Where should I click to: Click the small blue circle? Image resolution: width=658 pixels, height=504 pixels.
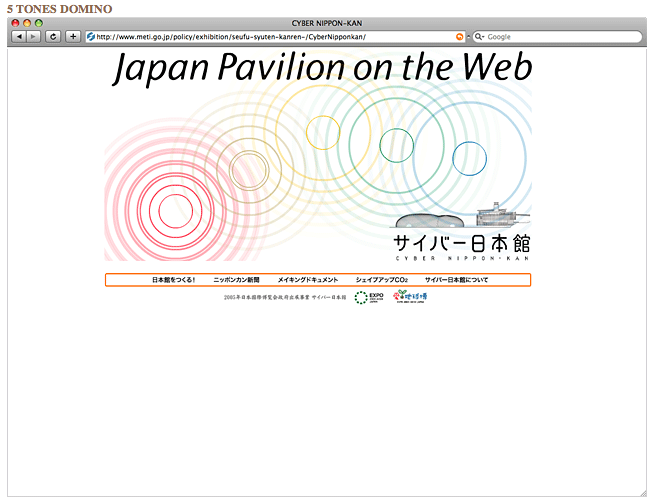[470, 159]
